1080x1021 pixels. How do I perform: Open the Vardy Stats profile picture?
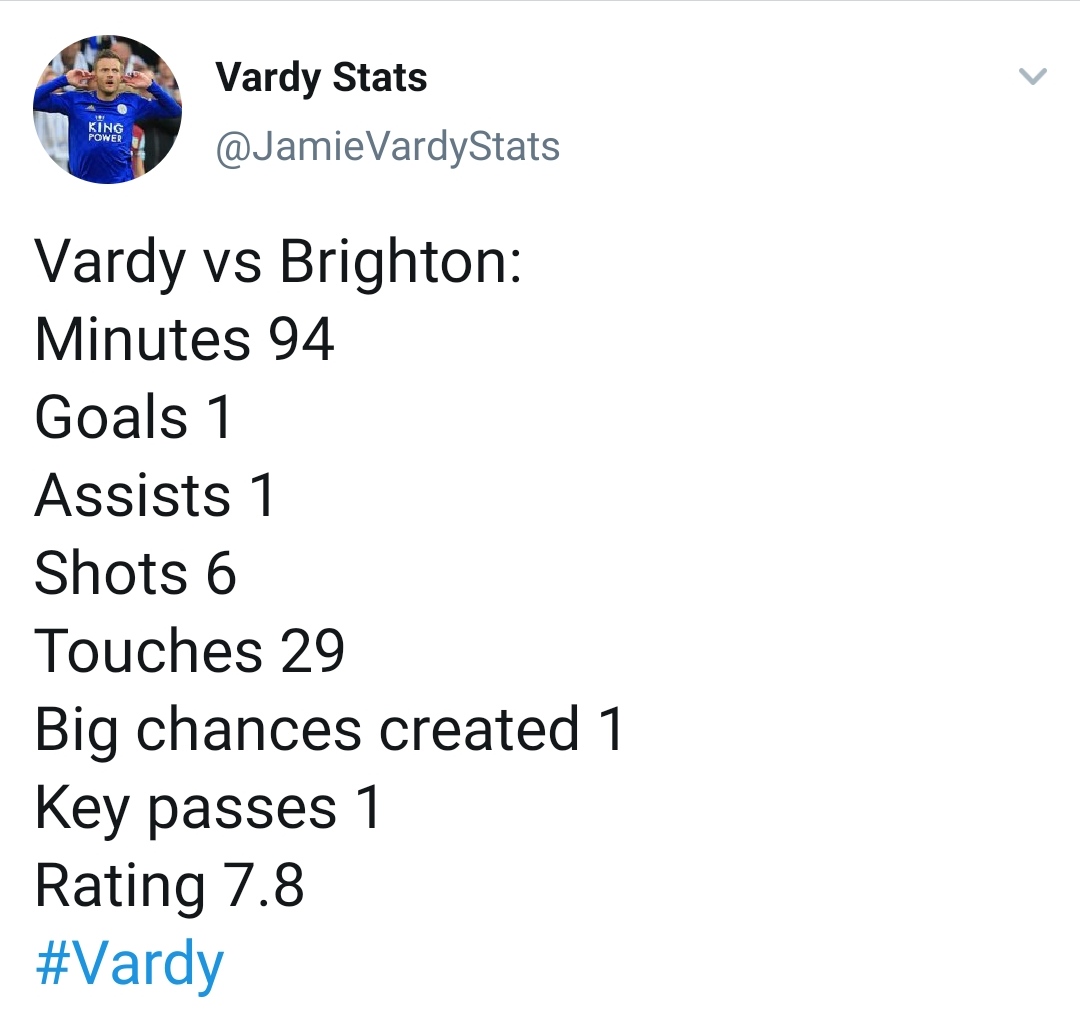[107, 110]
